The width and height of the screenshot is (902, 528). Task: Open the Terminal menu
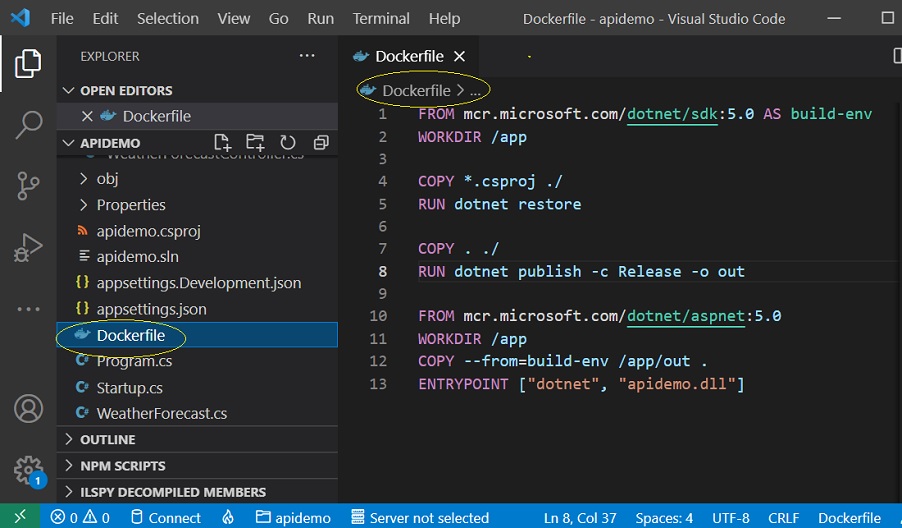tap(381, 18)
